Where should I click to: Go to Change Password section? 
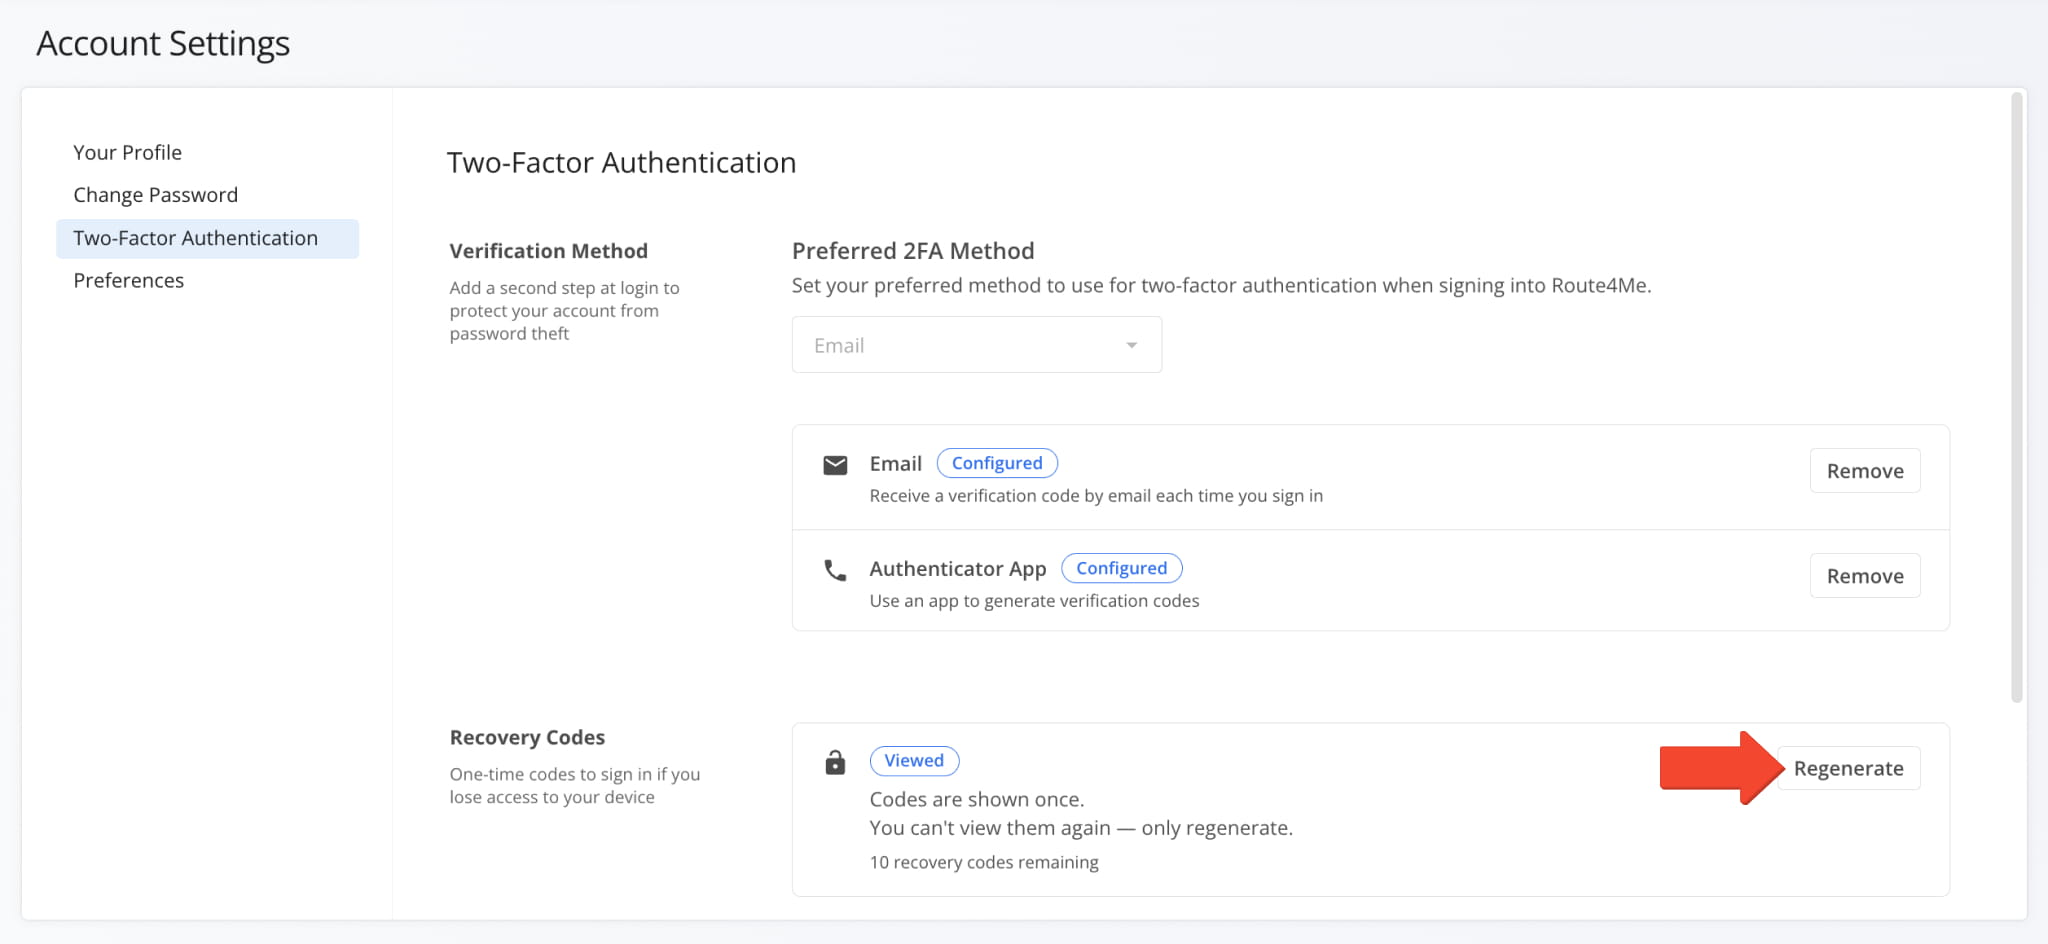click(155, 195)
